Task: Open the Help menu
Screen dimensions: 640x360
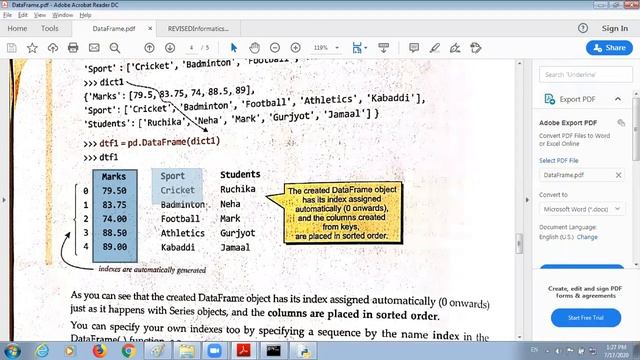Action: [x=85, y=15]
